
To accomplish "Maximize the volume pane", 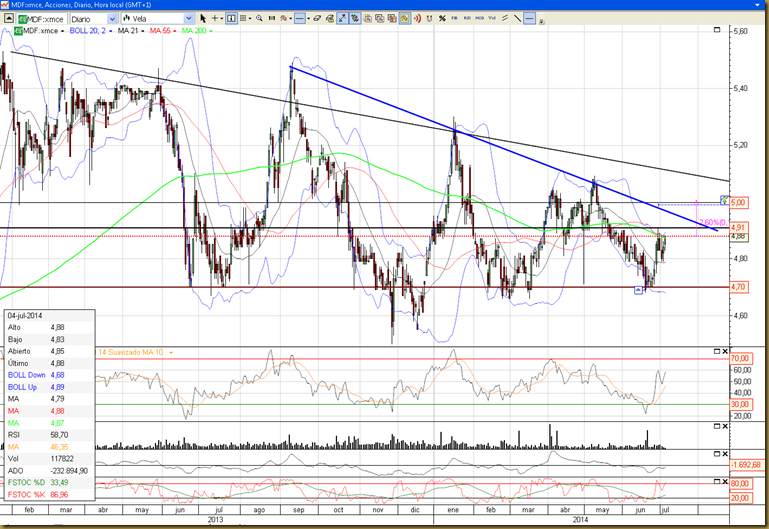I will click(717, 426).
